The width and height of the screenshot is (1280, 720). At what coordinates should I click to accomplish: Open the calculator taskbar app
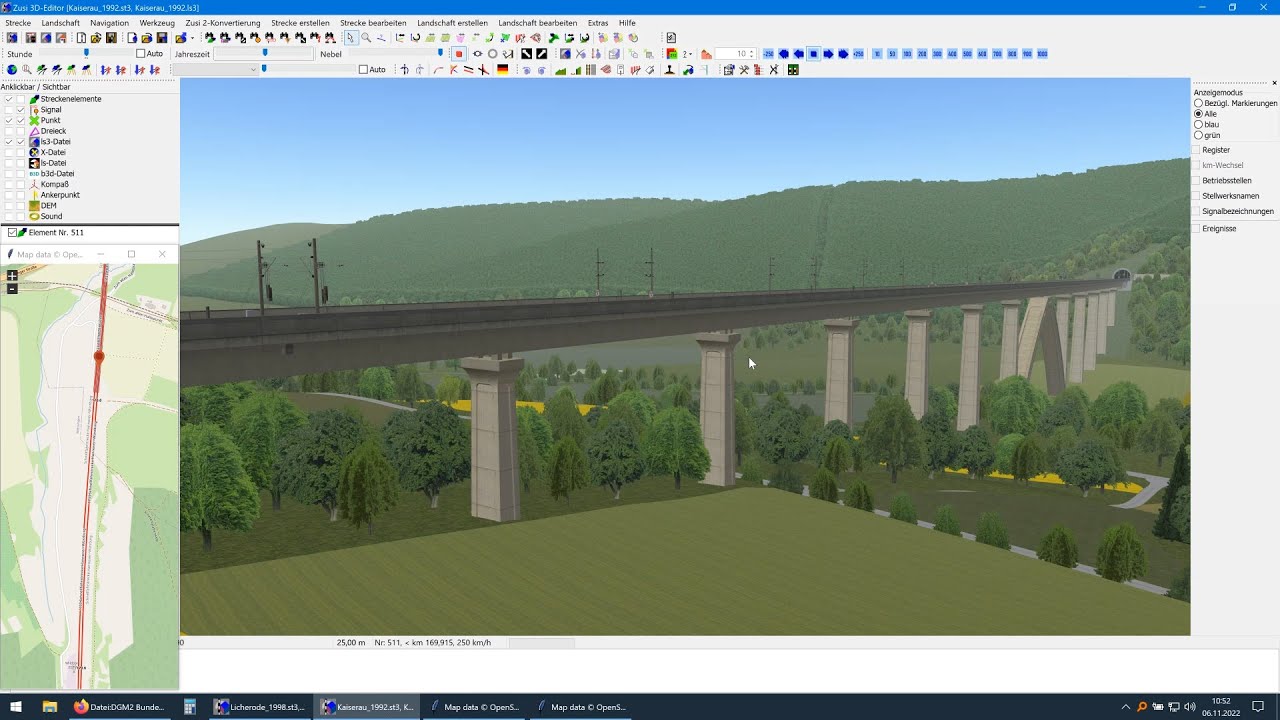pos(189,707)
